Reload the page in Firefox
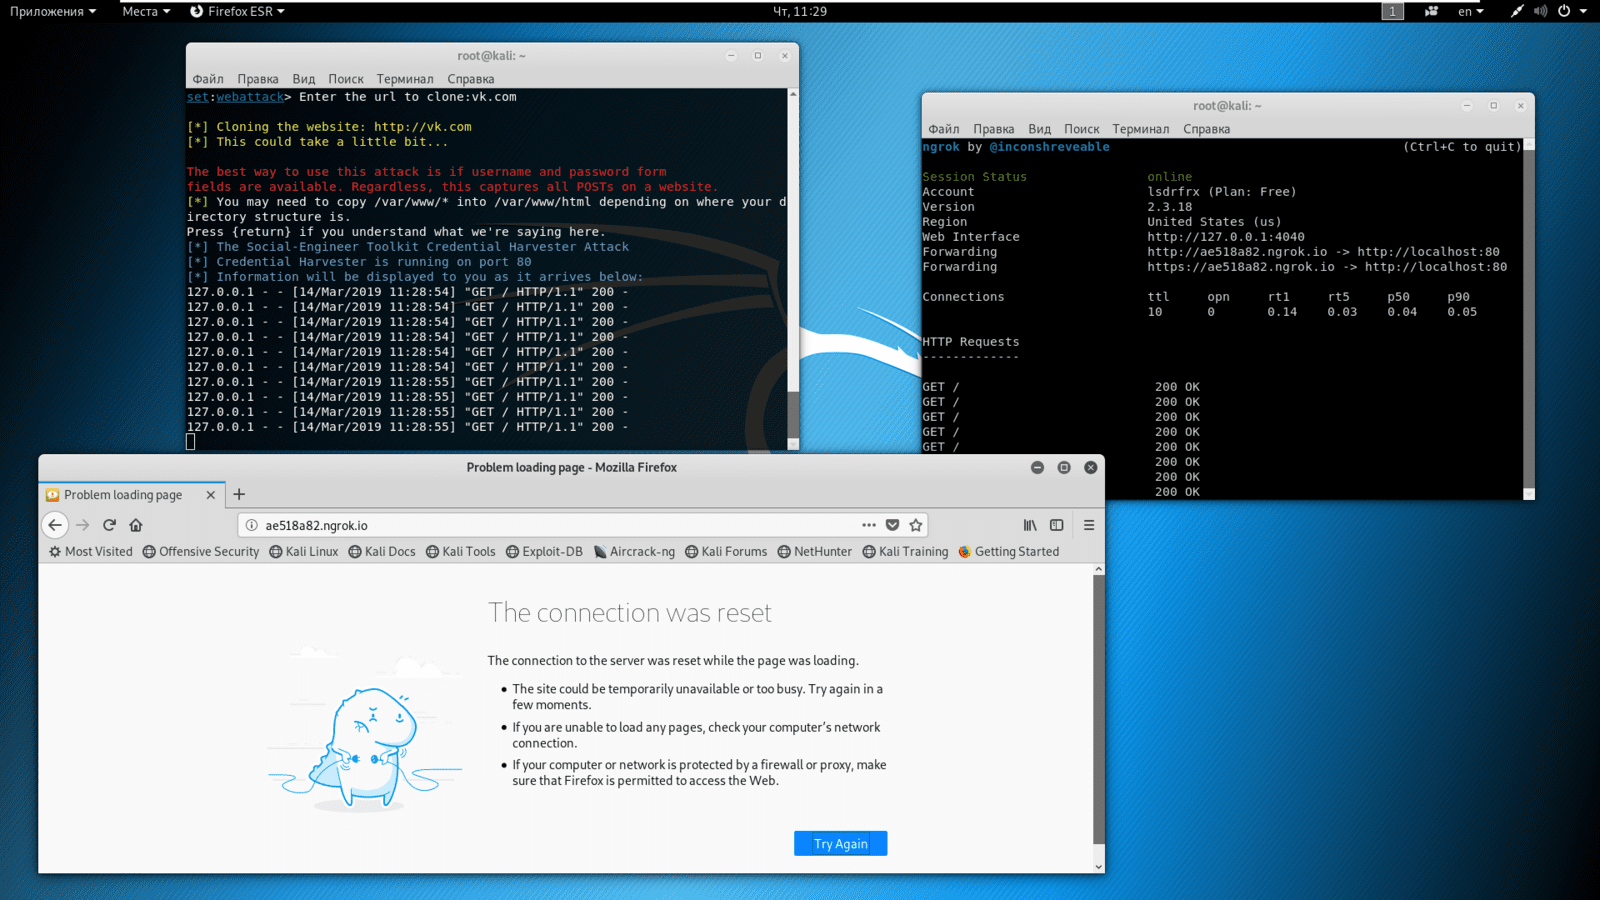Viewport: 1600px width, 900px height. click(109, 525)
